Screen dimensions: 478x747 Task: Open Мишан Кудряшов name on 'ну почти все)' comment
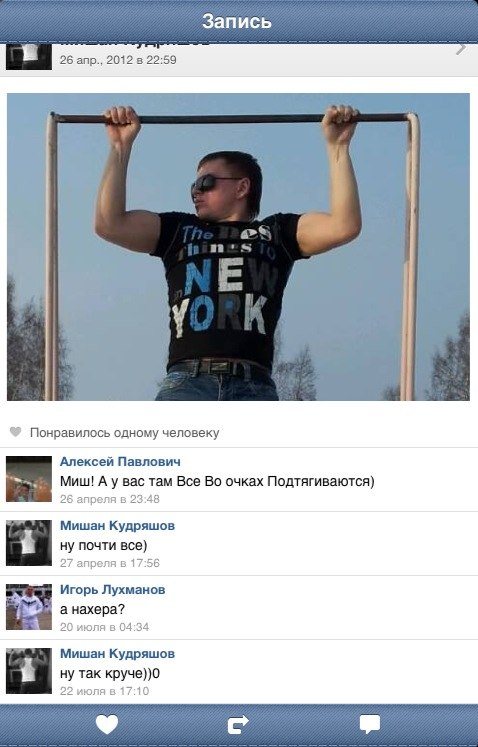click(117, 525)
